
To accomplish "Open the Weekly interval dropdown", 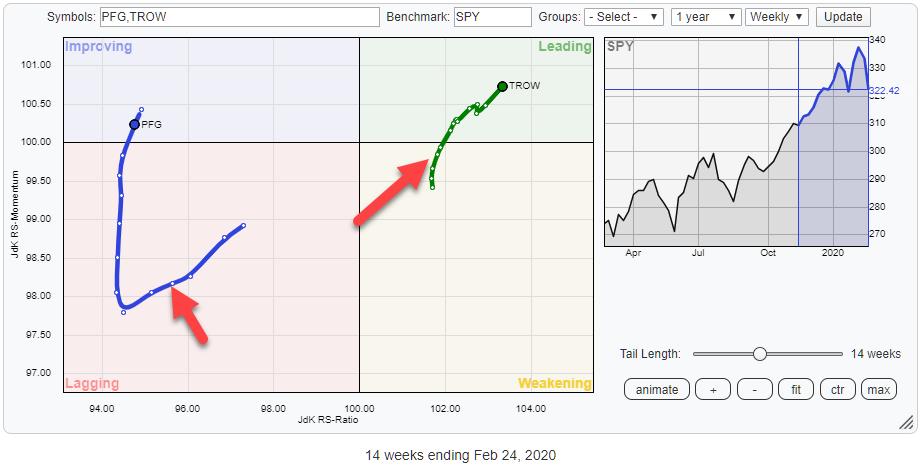I will 779,17.
